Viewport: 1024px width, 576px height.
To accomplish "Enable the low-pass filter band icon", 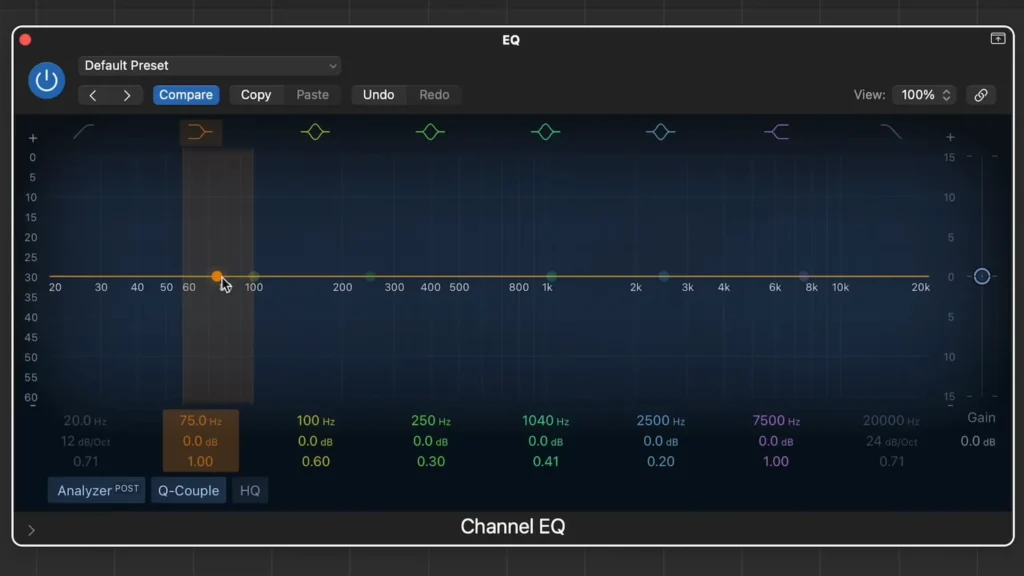I will click(x=891, y=132).
